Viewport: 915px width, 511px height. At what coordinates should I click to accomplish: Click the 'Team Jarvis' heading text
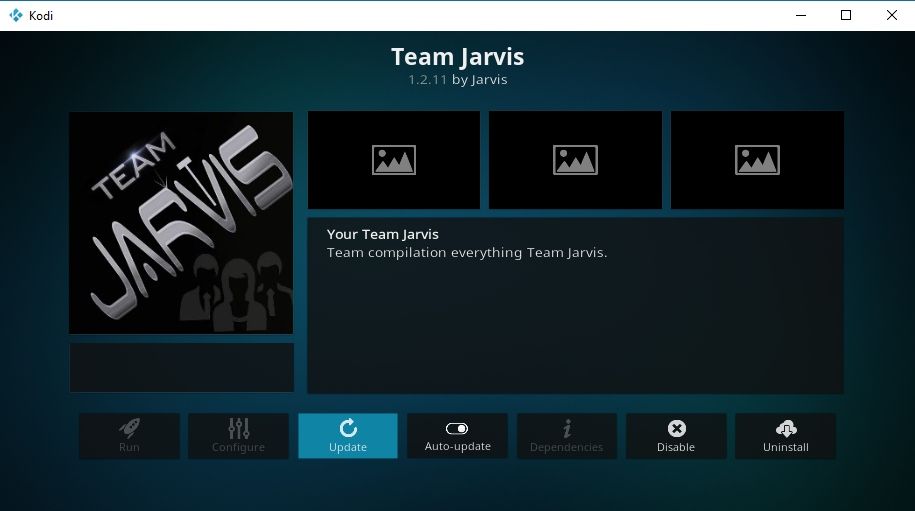click(458, 57)
